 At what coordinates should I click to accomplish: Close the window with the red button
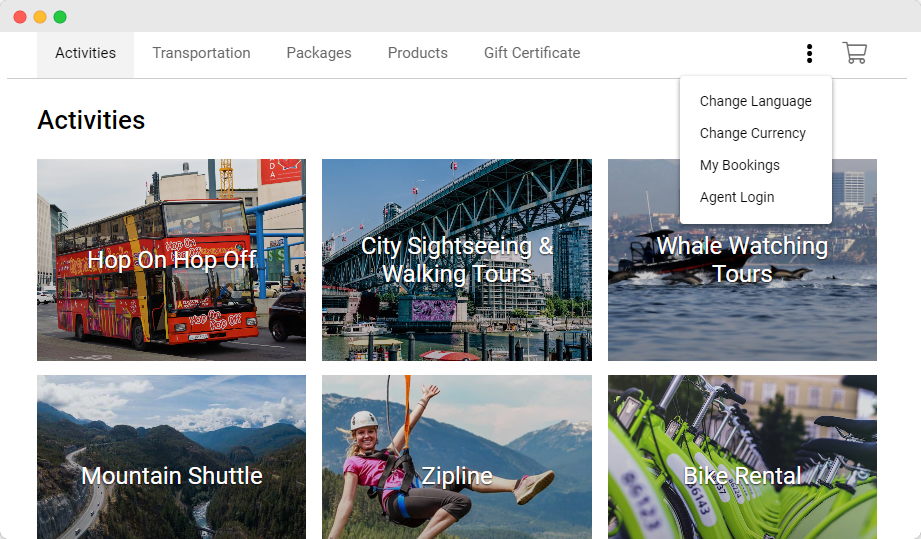click(x=20, y=17)
